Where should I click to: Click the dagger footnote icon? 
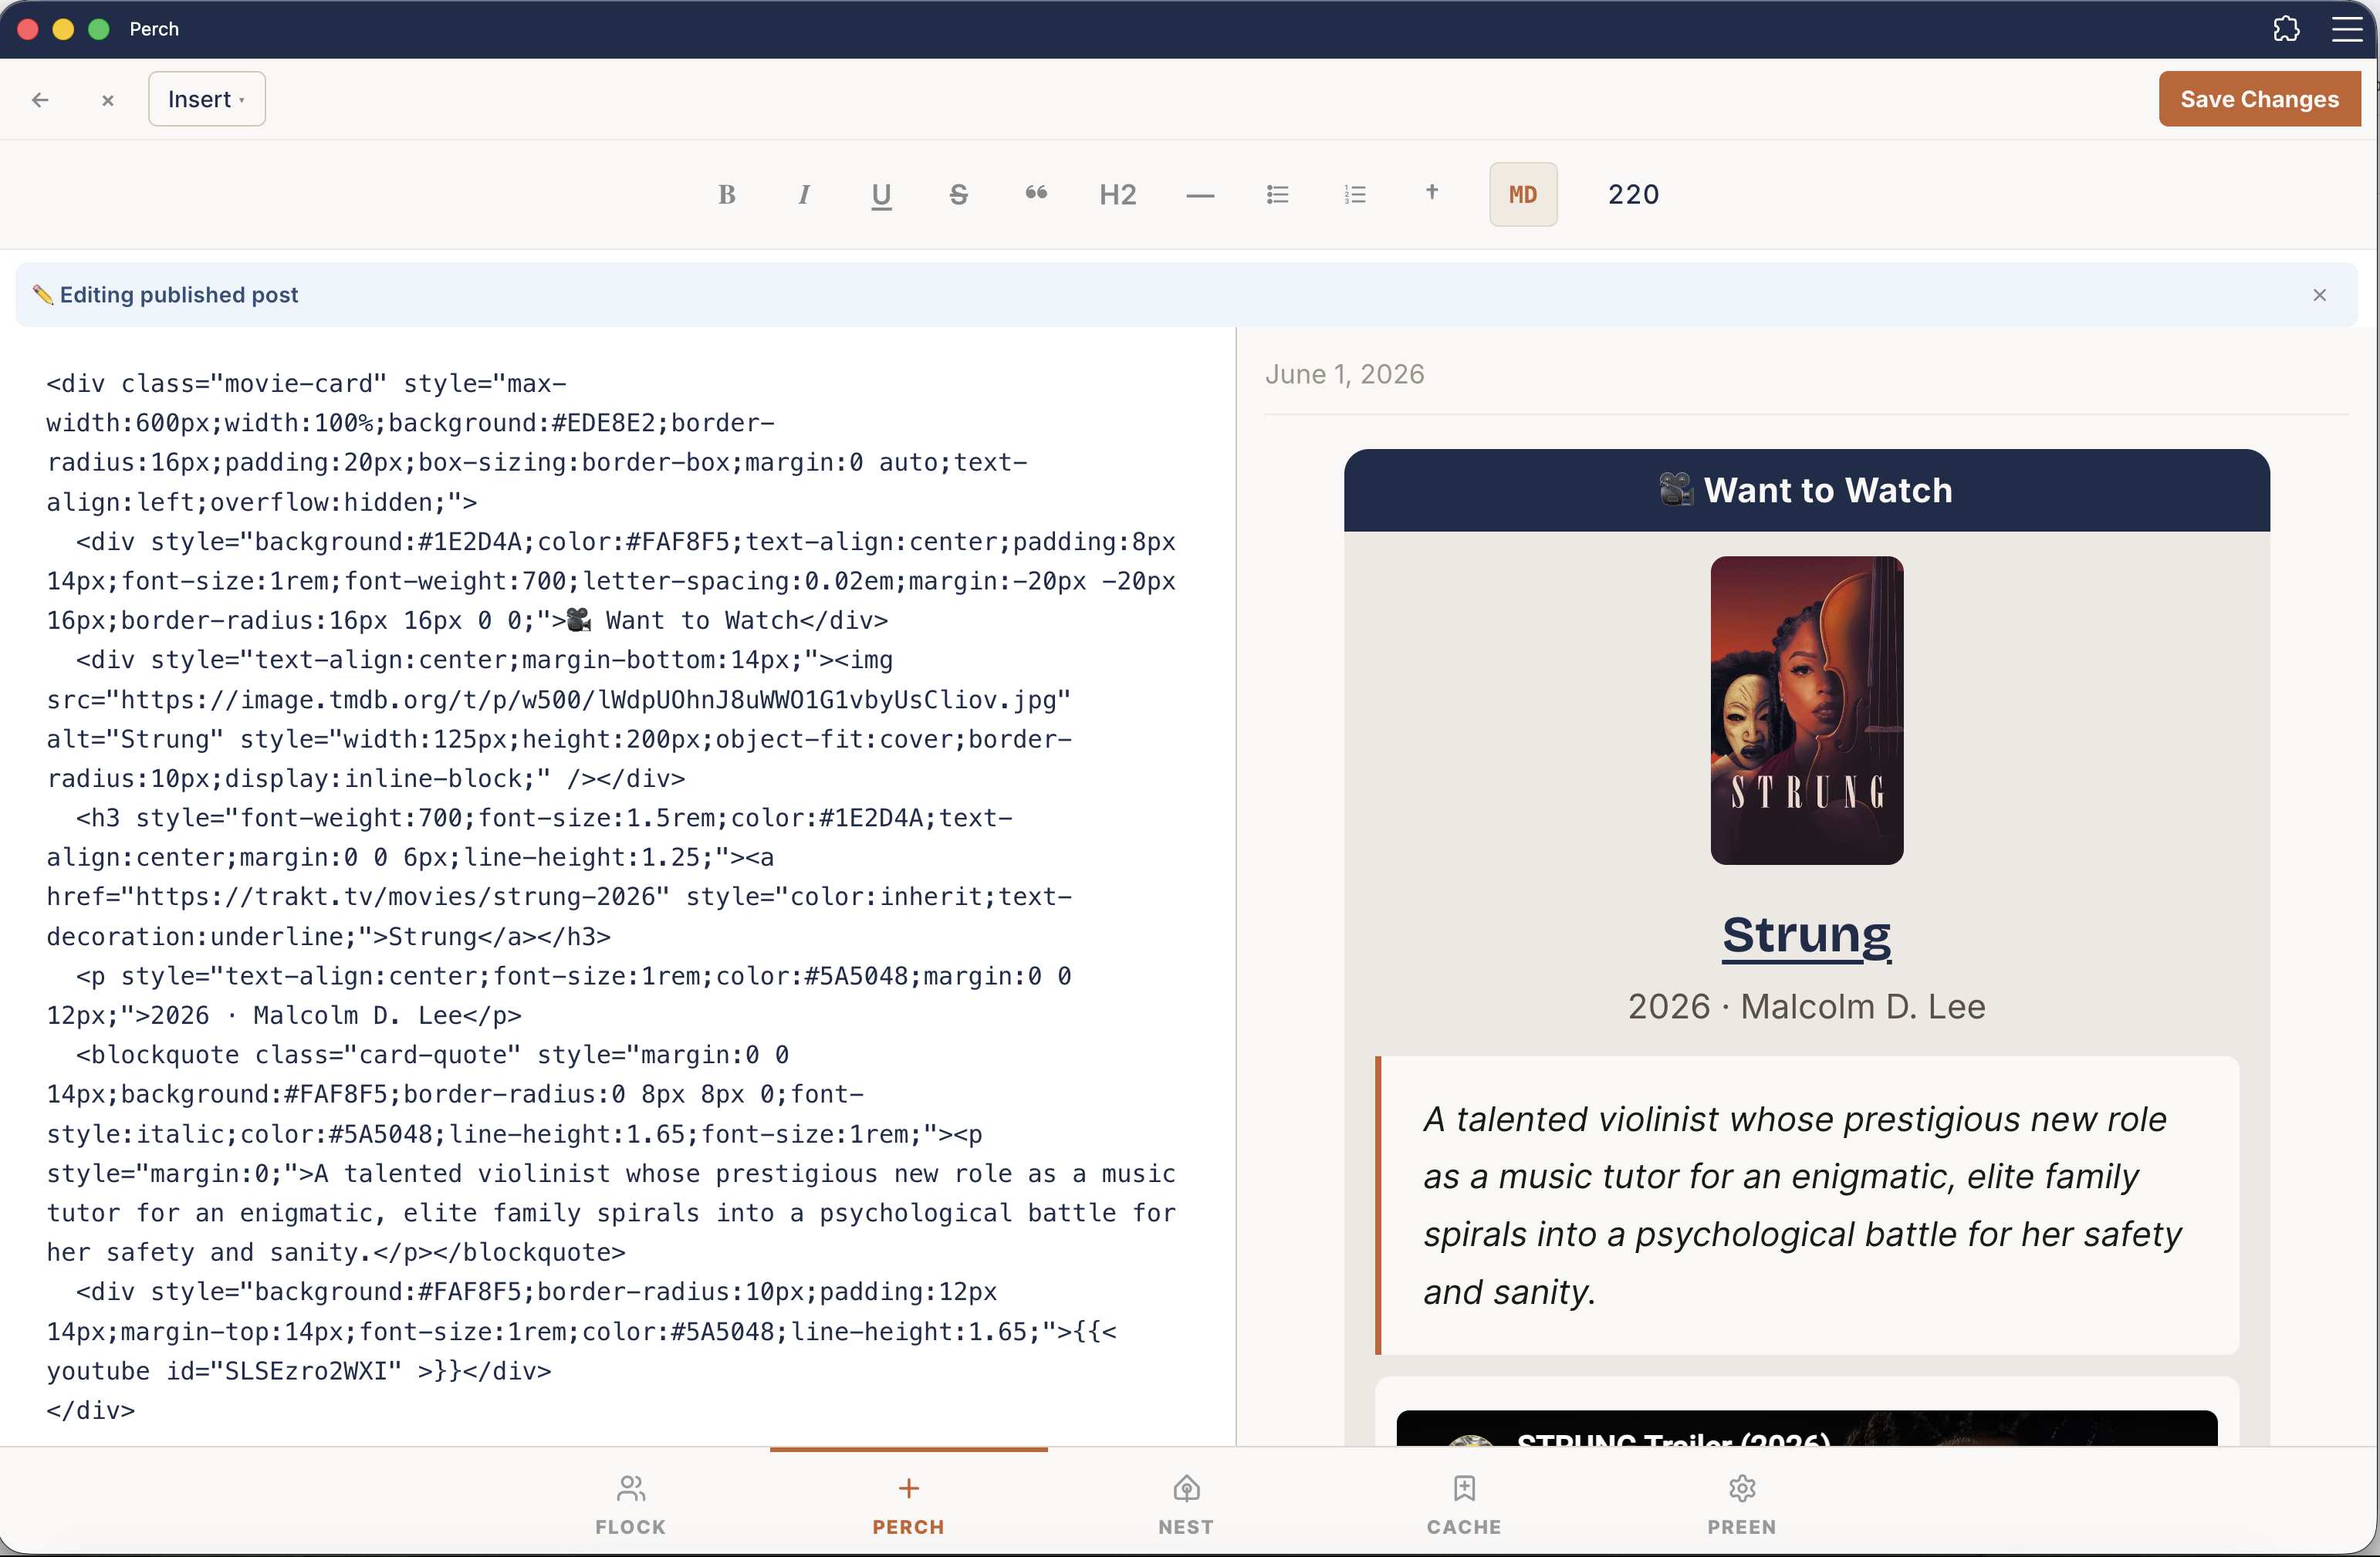click(x=1432, y=192)
